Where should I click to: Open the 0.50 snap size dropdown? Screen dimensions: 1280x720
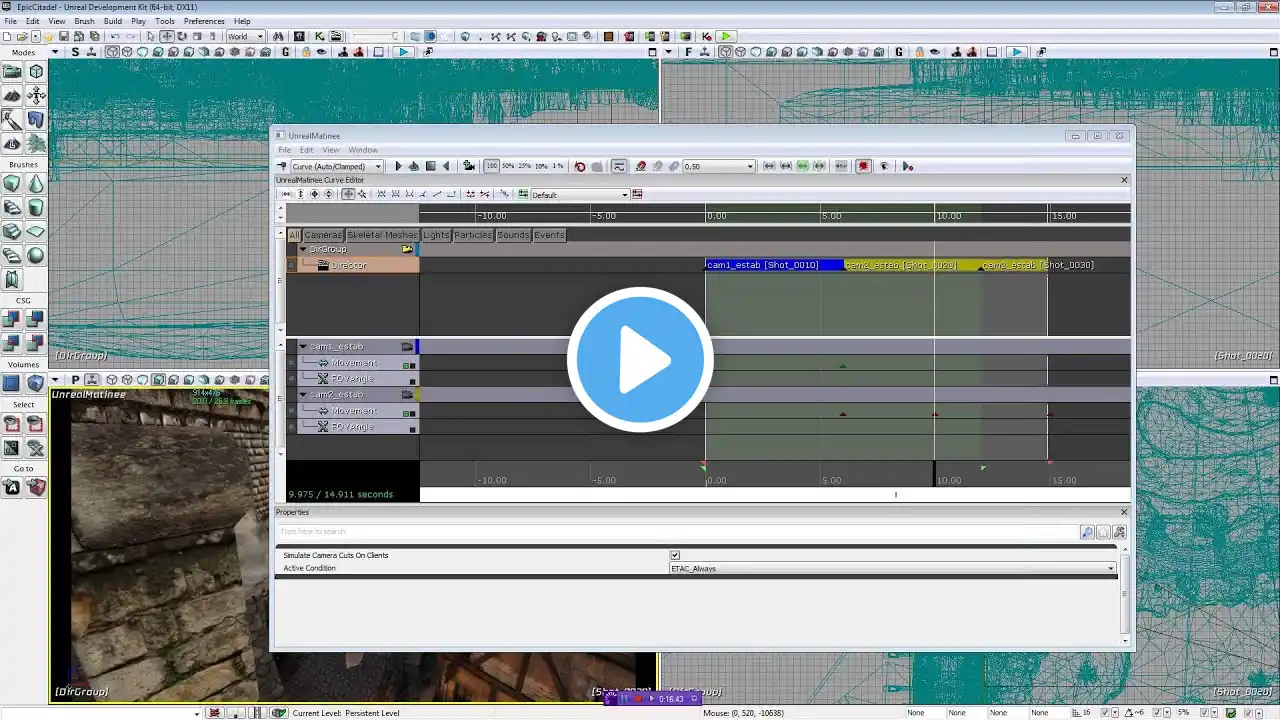[718, 166]
